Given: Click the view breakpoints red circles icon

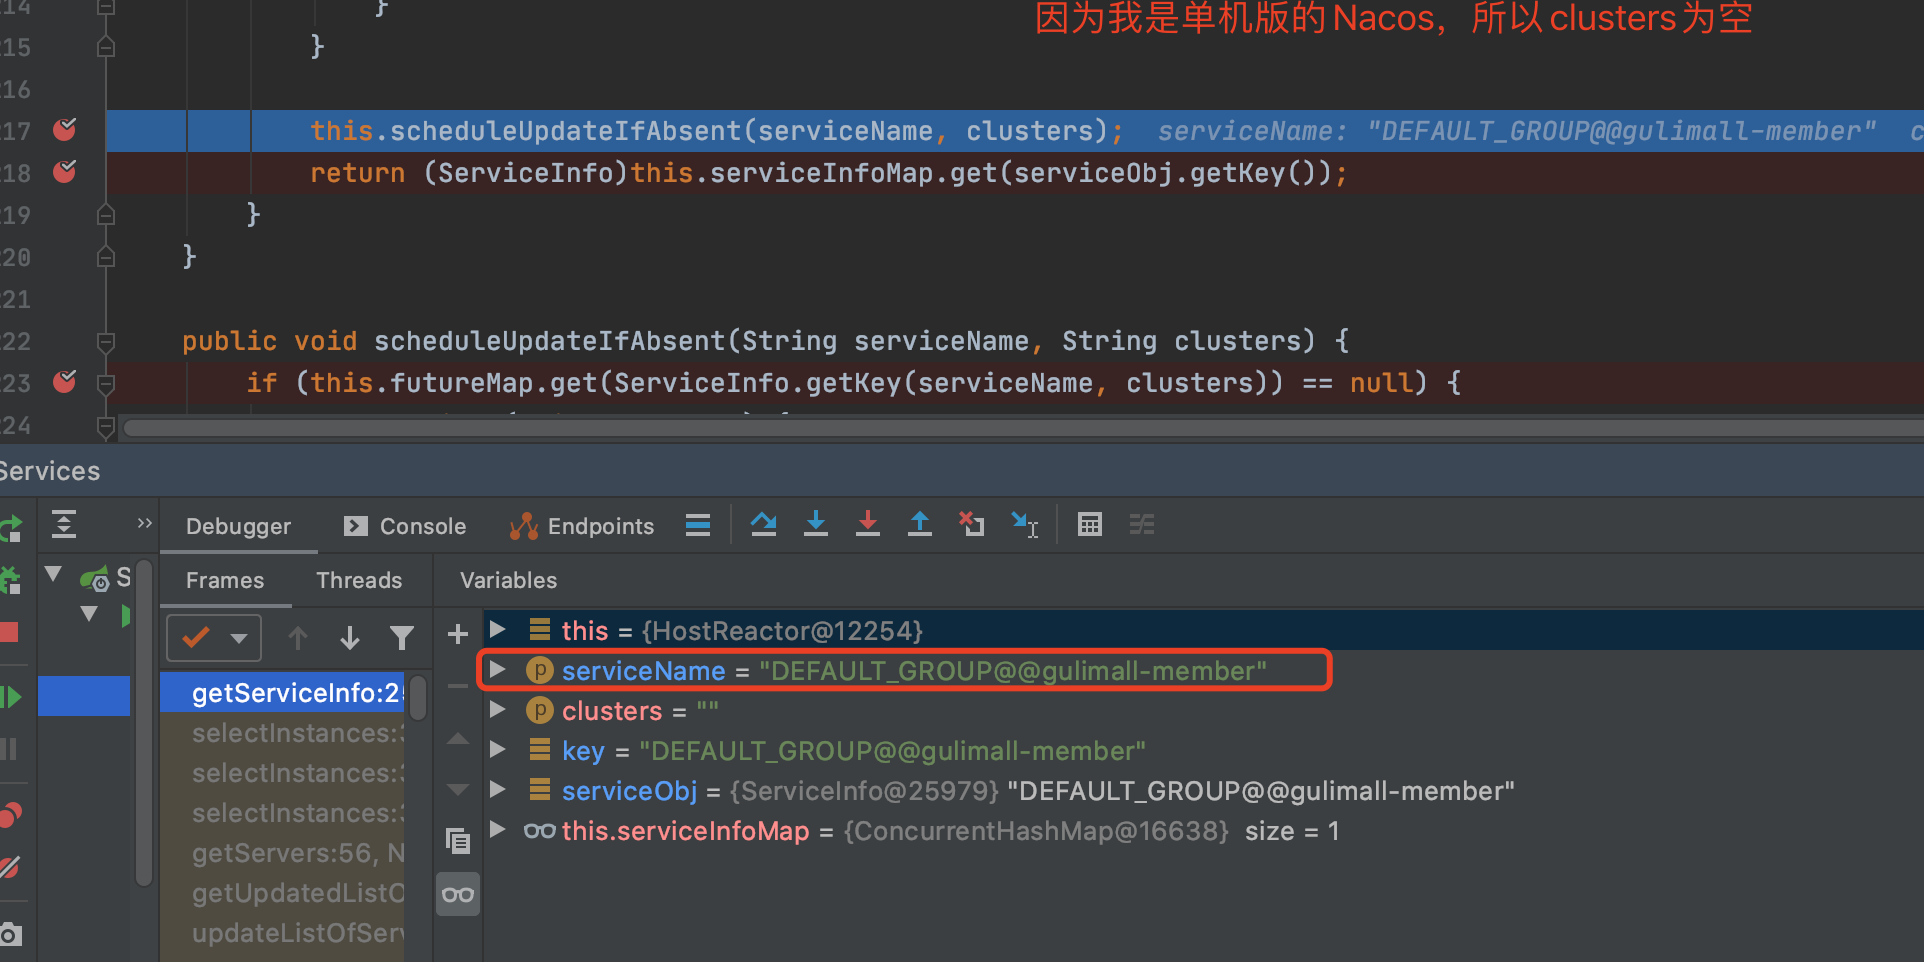Looking at the screenshot, I should [10, 815].
